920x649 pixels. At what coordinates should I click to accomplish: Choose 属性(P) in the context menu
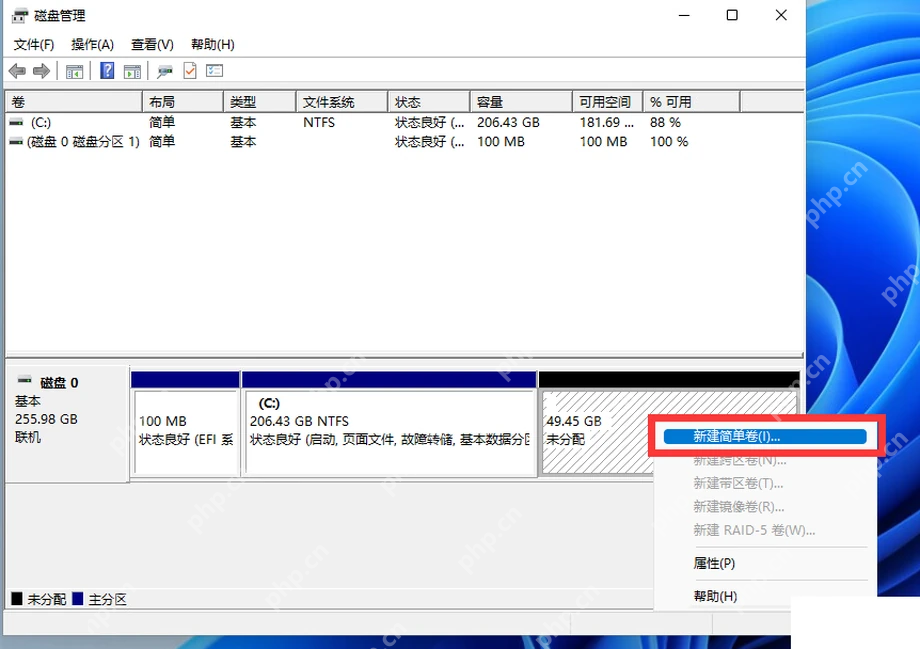coord(714,563)
